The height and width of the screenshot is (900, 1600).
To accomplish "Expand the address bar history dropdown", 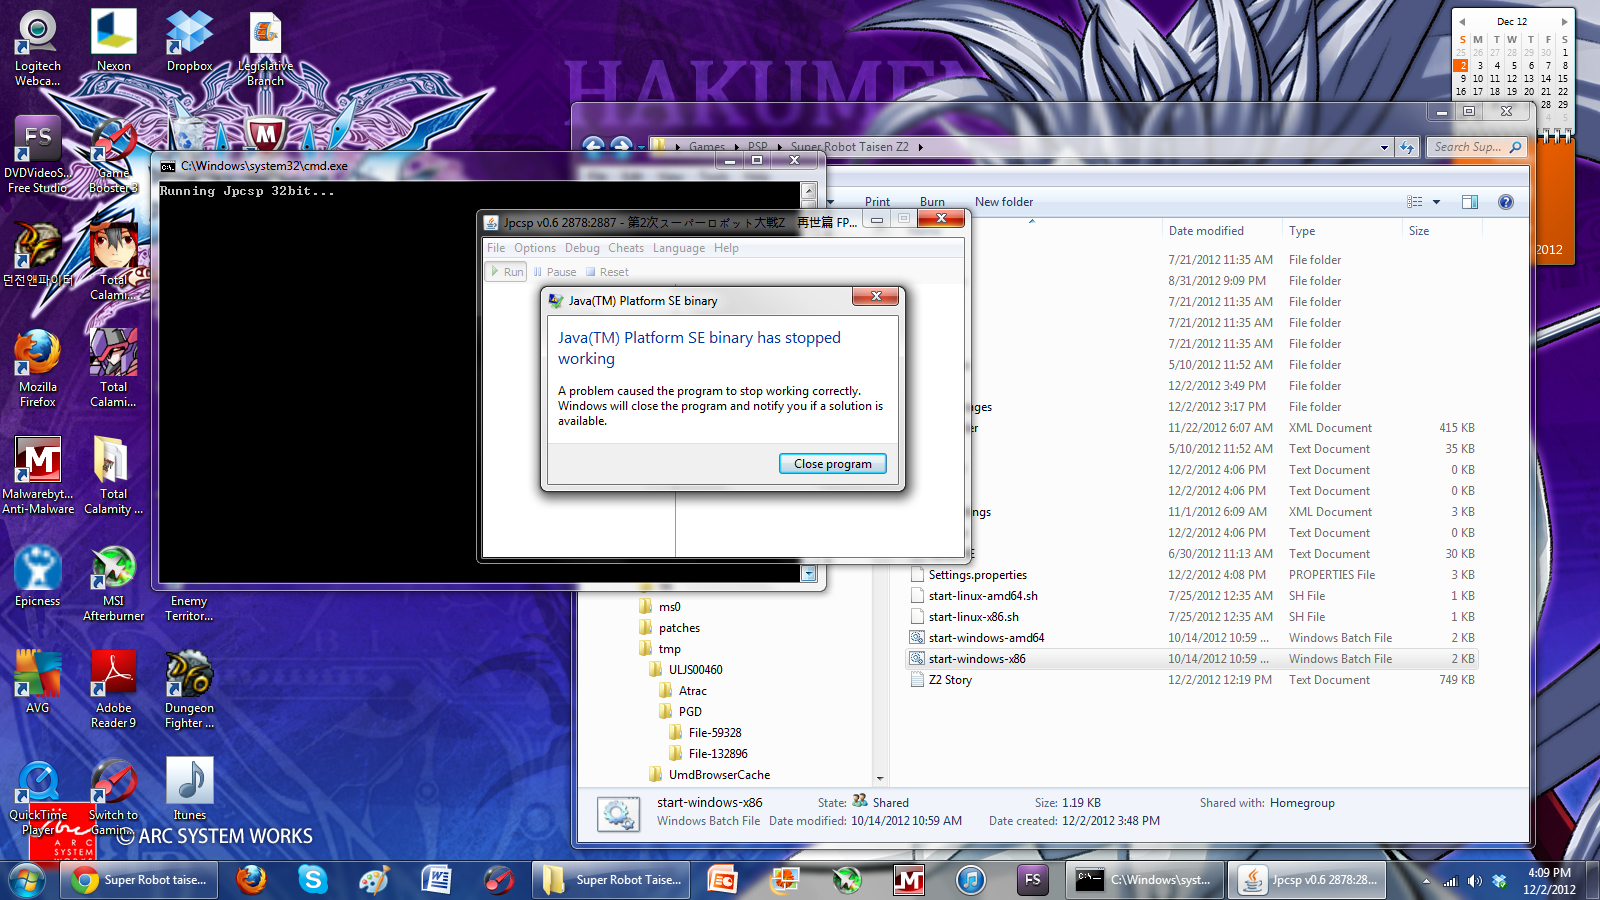I will pos(1384,147).
